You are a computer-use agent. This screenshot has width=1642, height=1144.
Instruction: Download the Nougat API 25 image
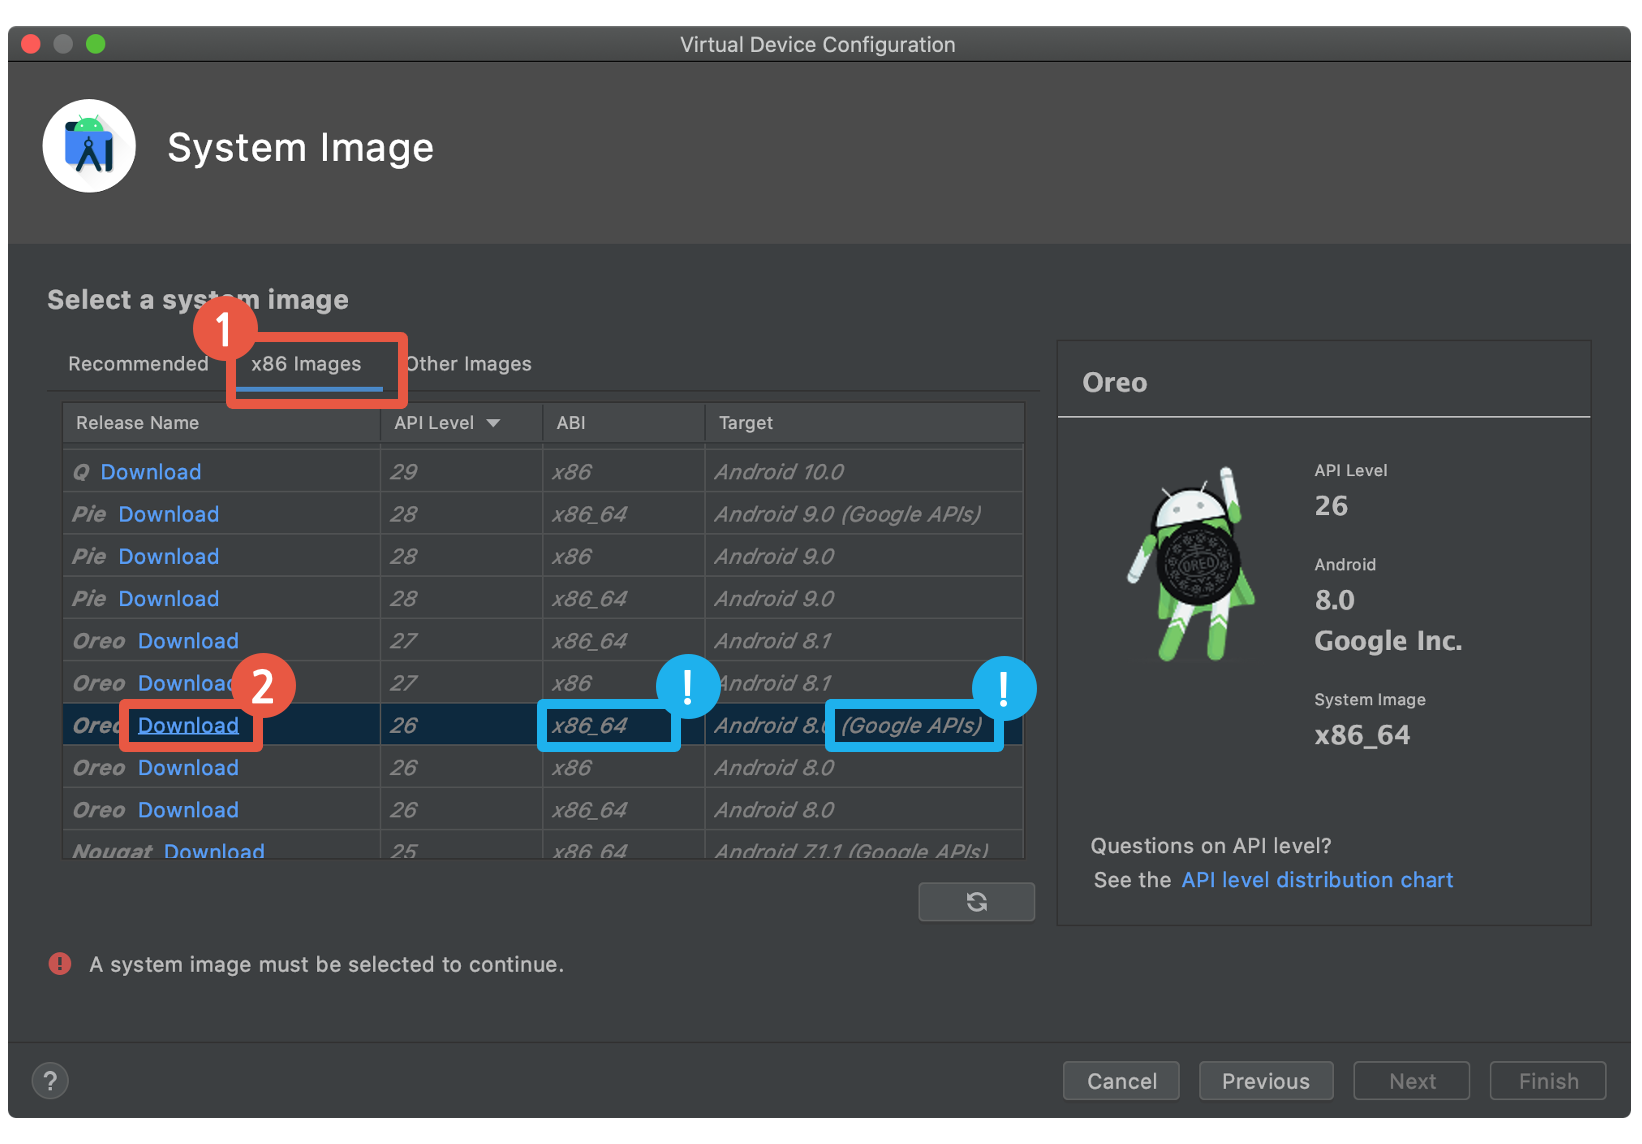coord(214,850)
